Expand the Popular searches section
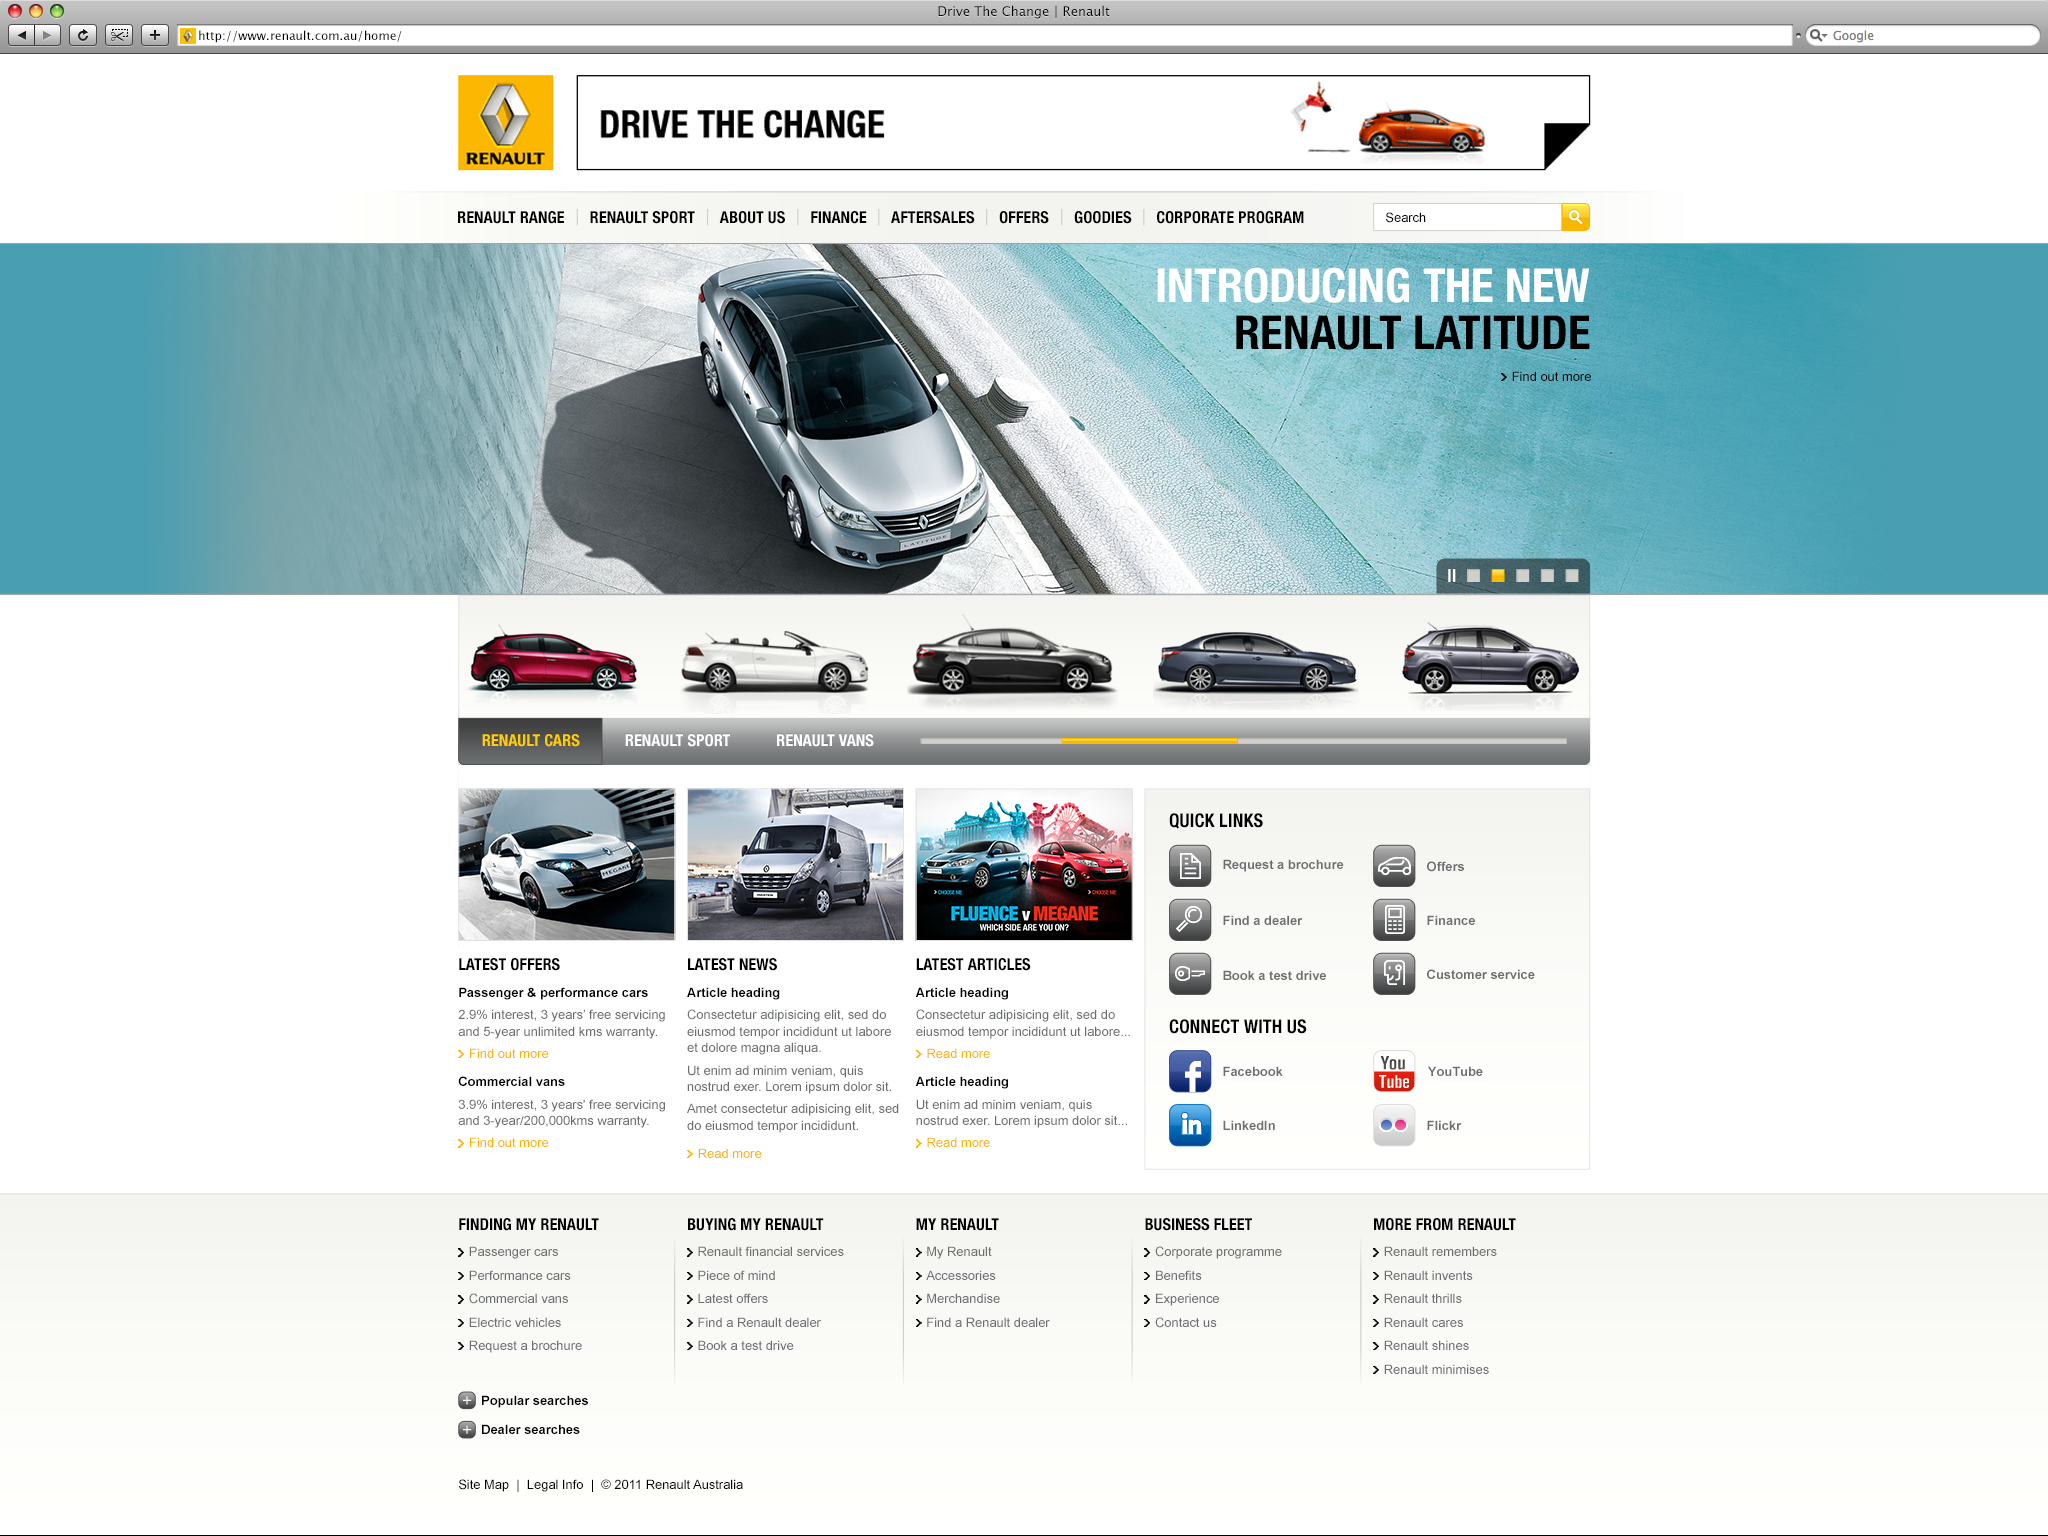2048x1536 pixels. click(467, 1400)
